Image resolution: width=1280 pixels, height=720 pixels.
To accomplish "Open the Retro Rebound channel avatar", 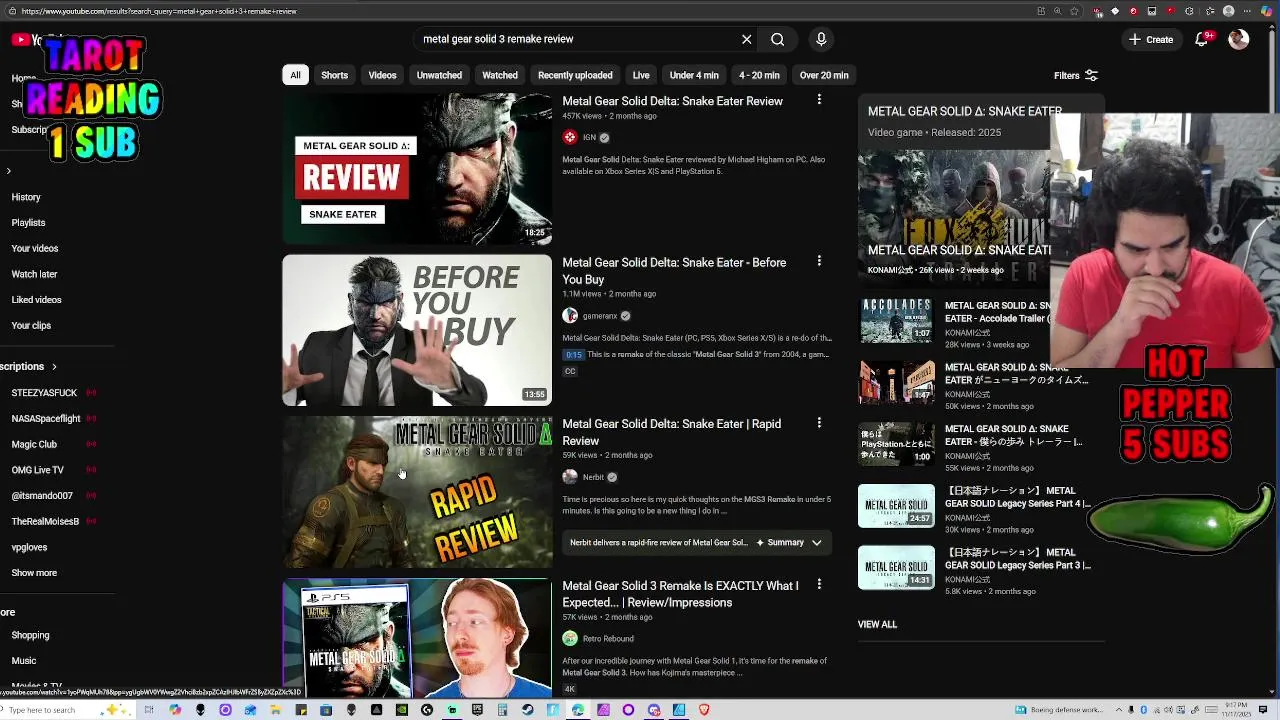I will point(570,638).
